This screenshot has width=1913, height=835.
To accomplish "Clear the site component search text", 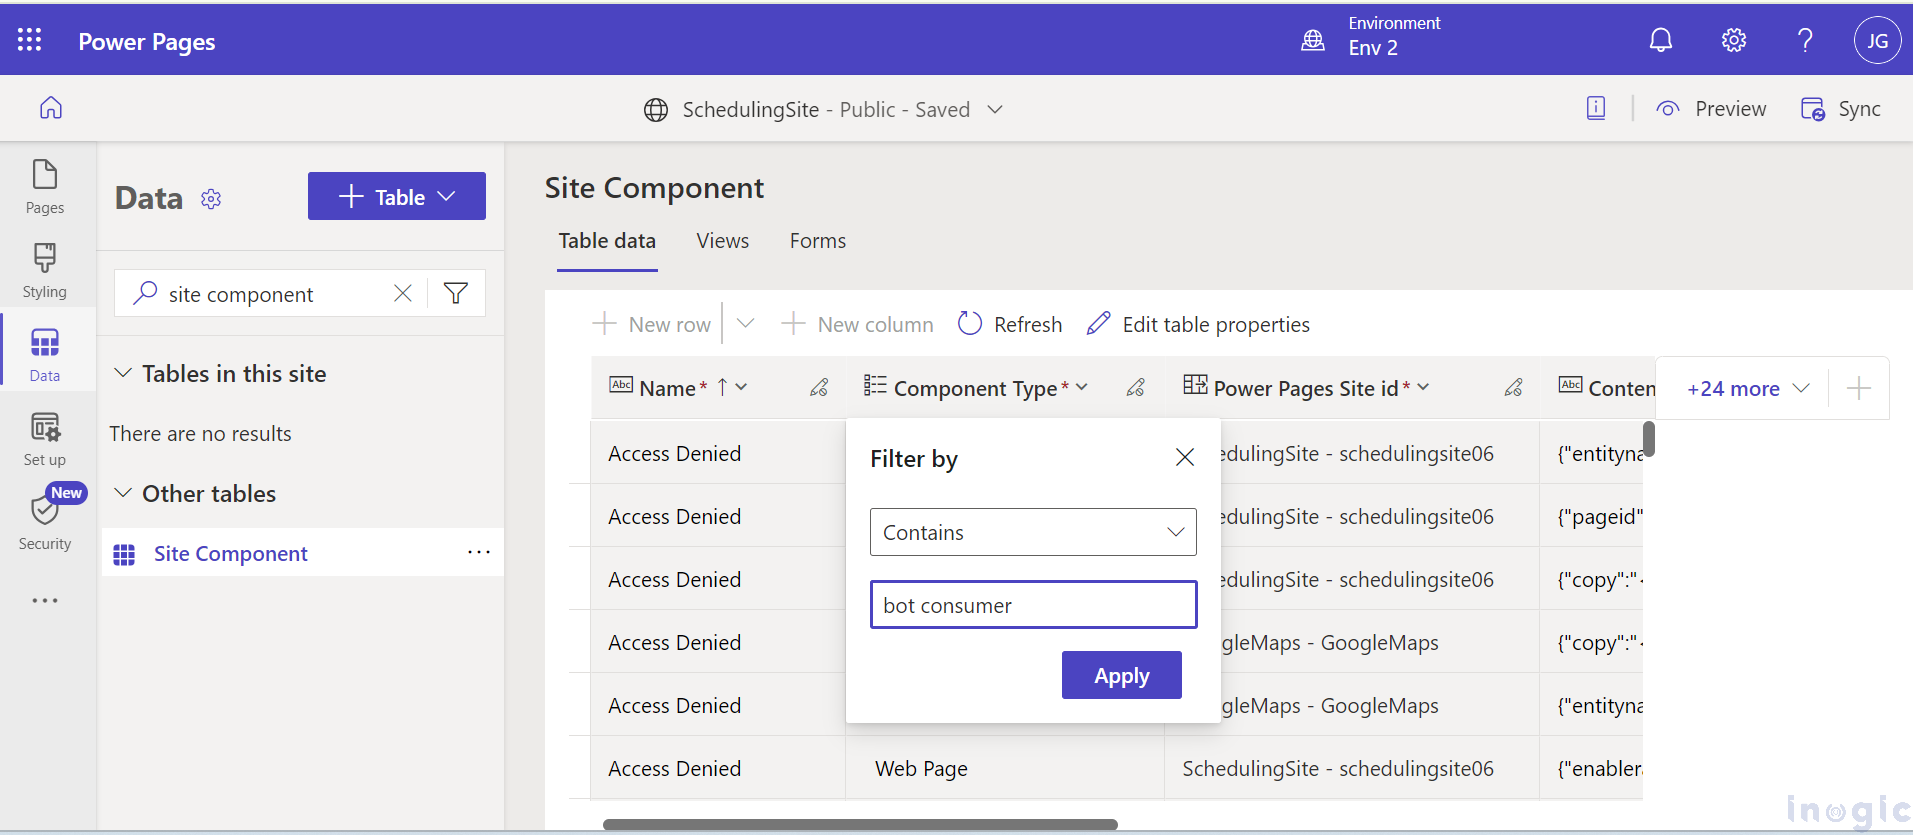I will pyautogui.click(x=402, y=293).
